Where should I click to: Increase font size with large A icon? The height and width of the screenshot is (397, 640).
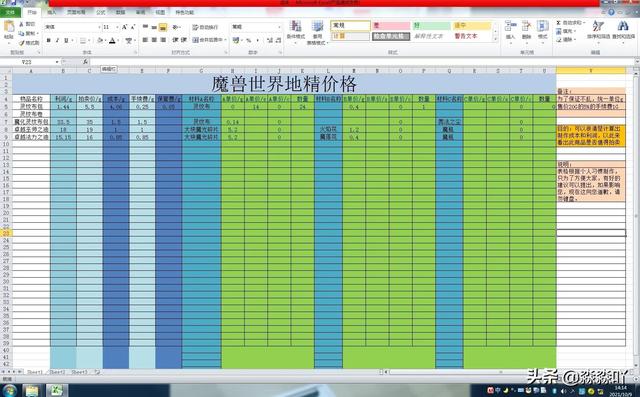(x=124, y=27)
